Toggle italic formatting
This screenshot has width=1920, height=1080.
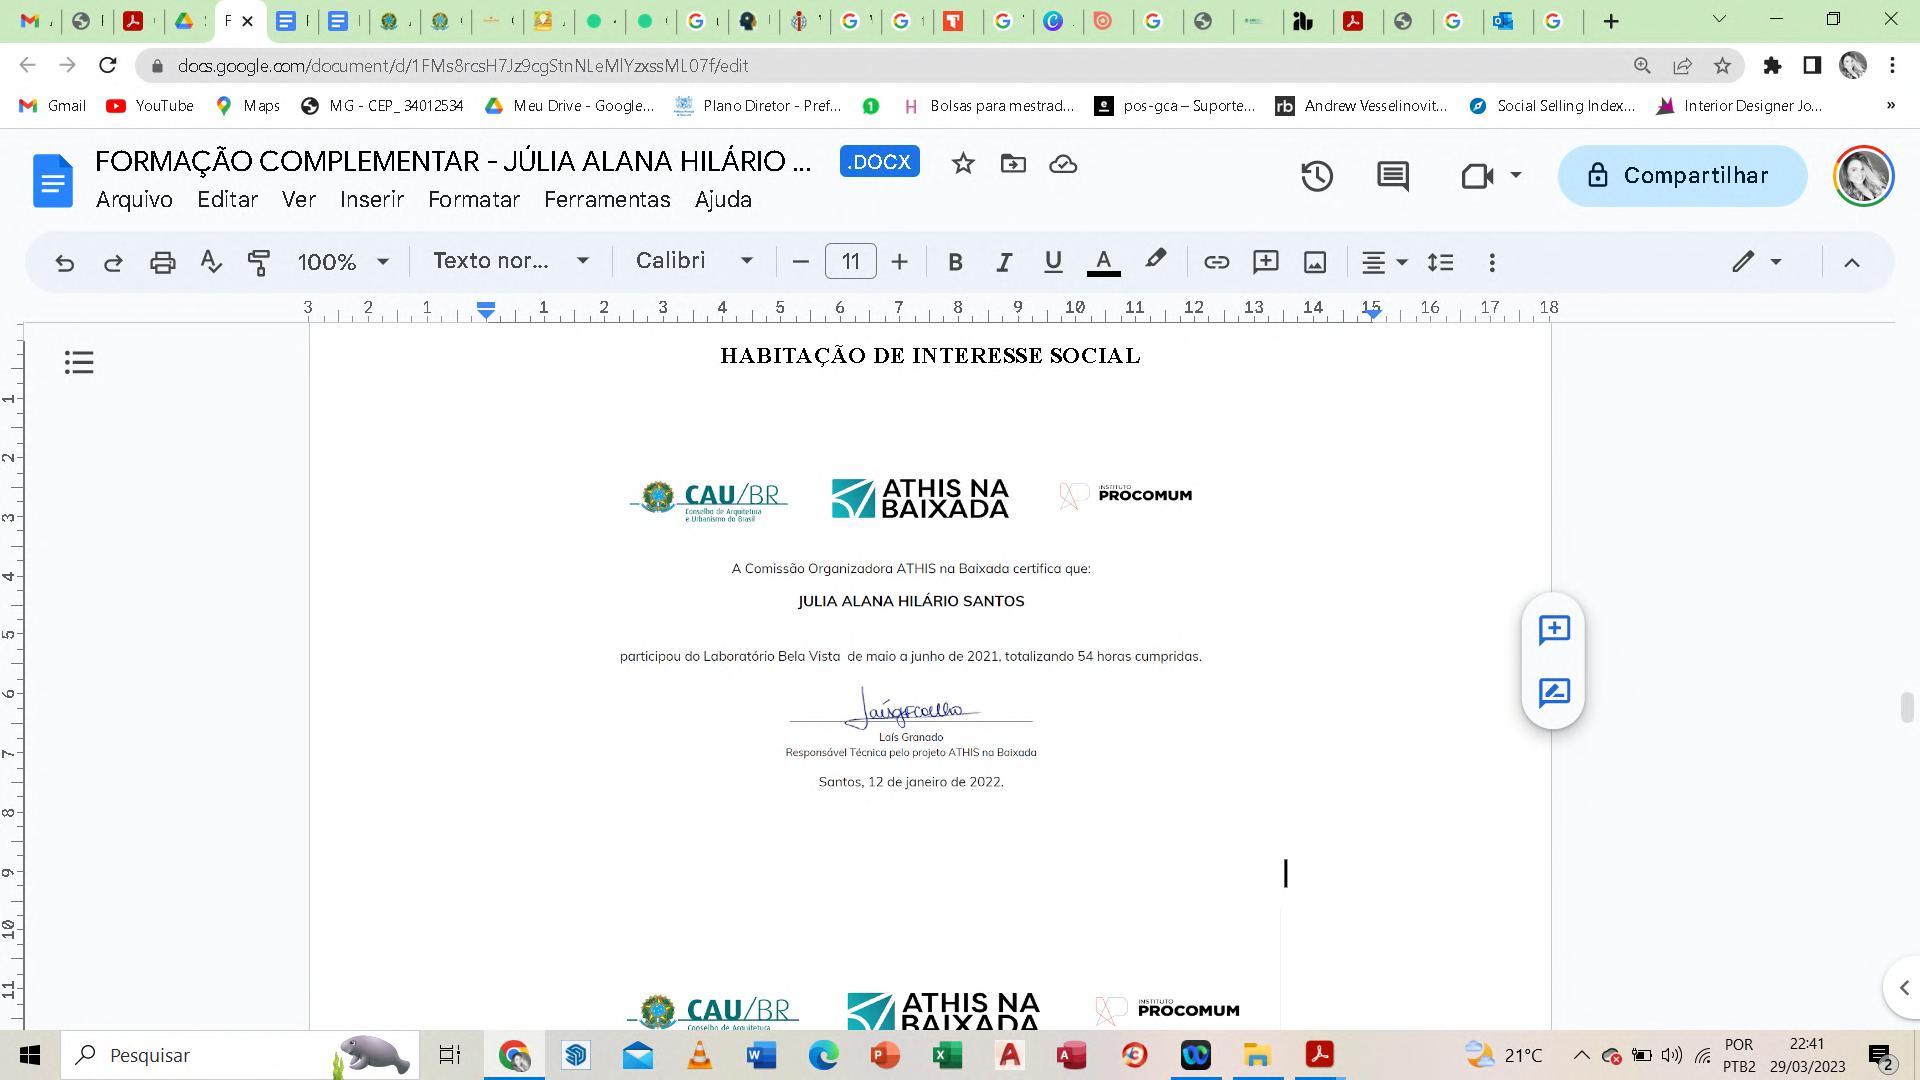coord(1003,262)
